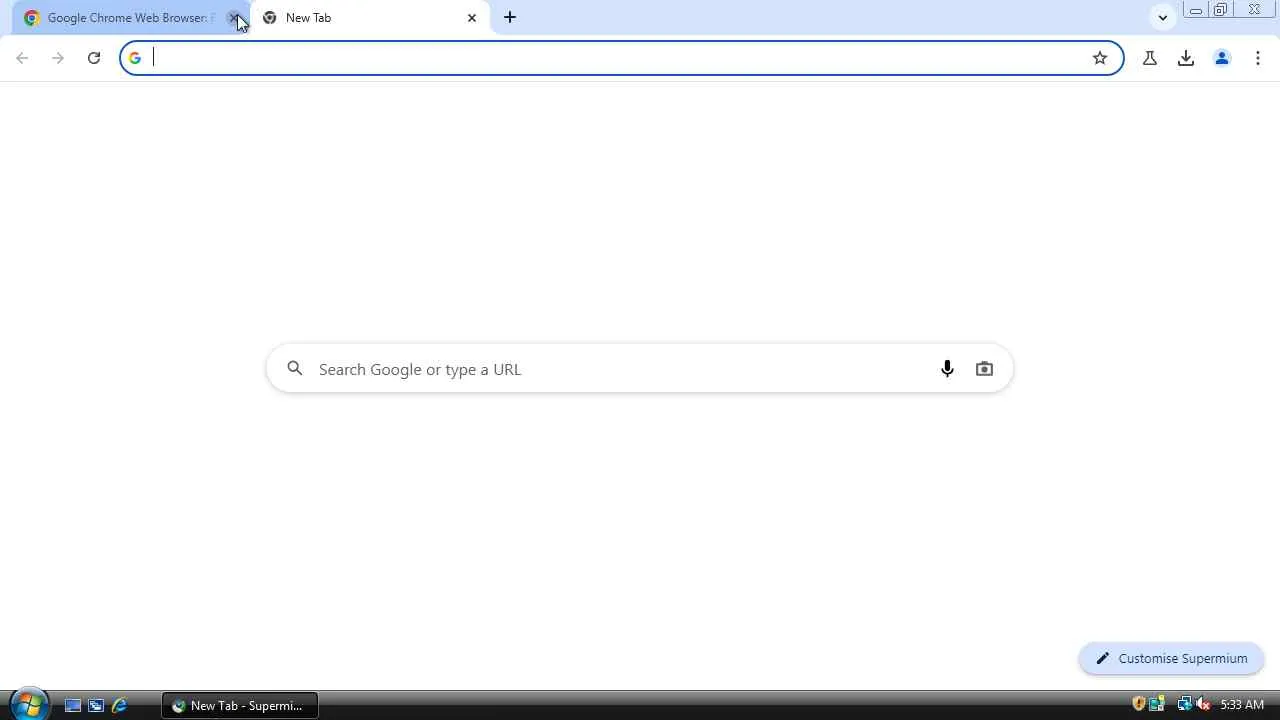Bookmark this tab with star icon
This screenshot has width=1280, height=720.
click(1100, 58)
